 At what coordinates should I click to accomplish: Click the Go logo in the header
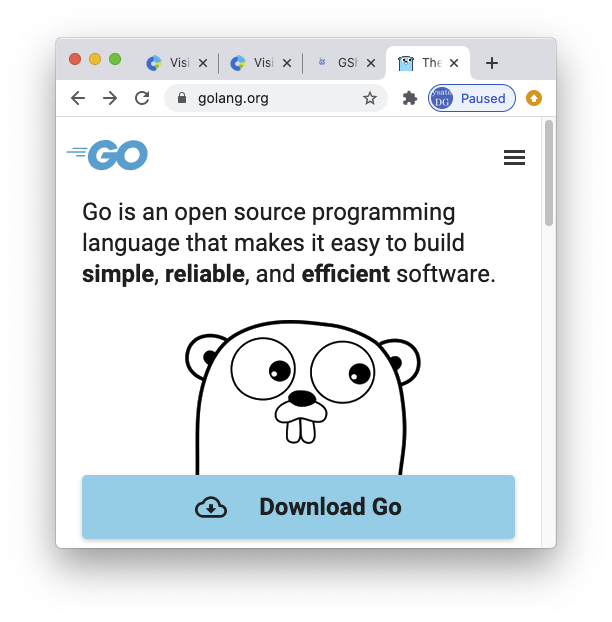108,155
